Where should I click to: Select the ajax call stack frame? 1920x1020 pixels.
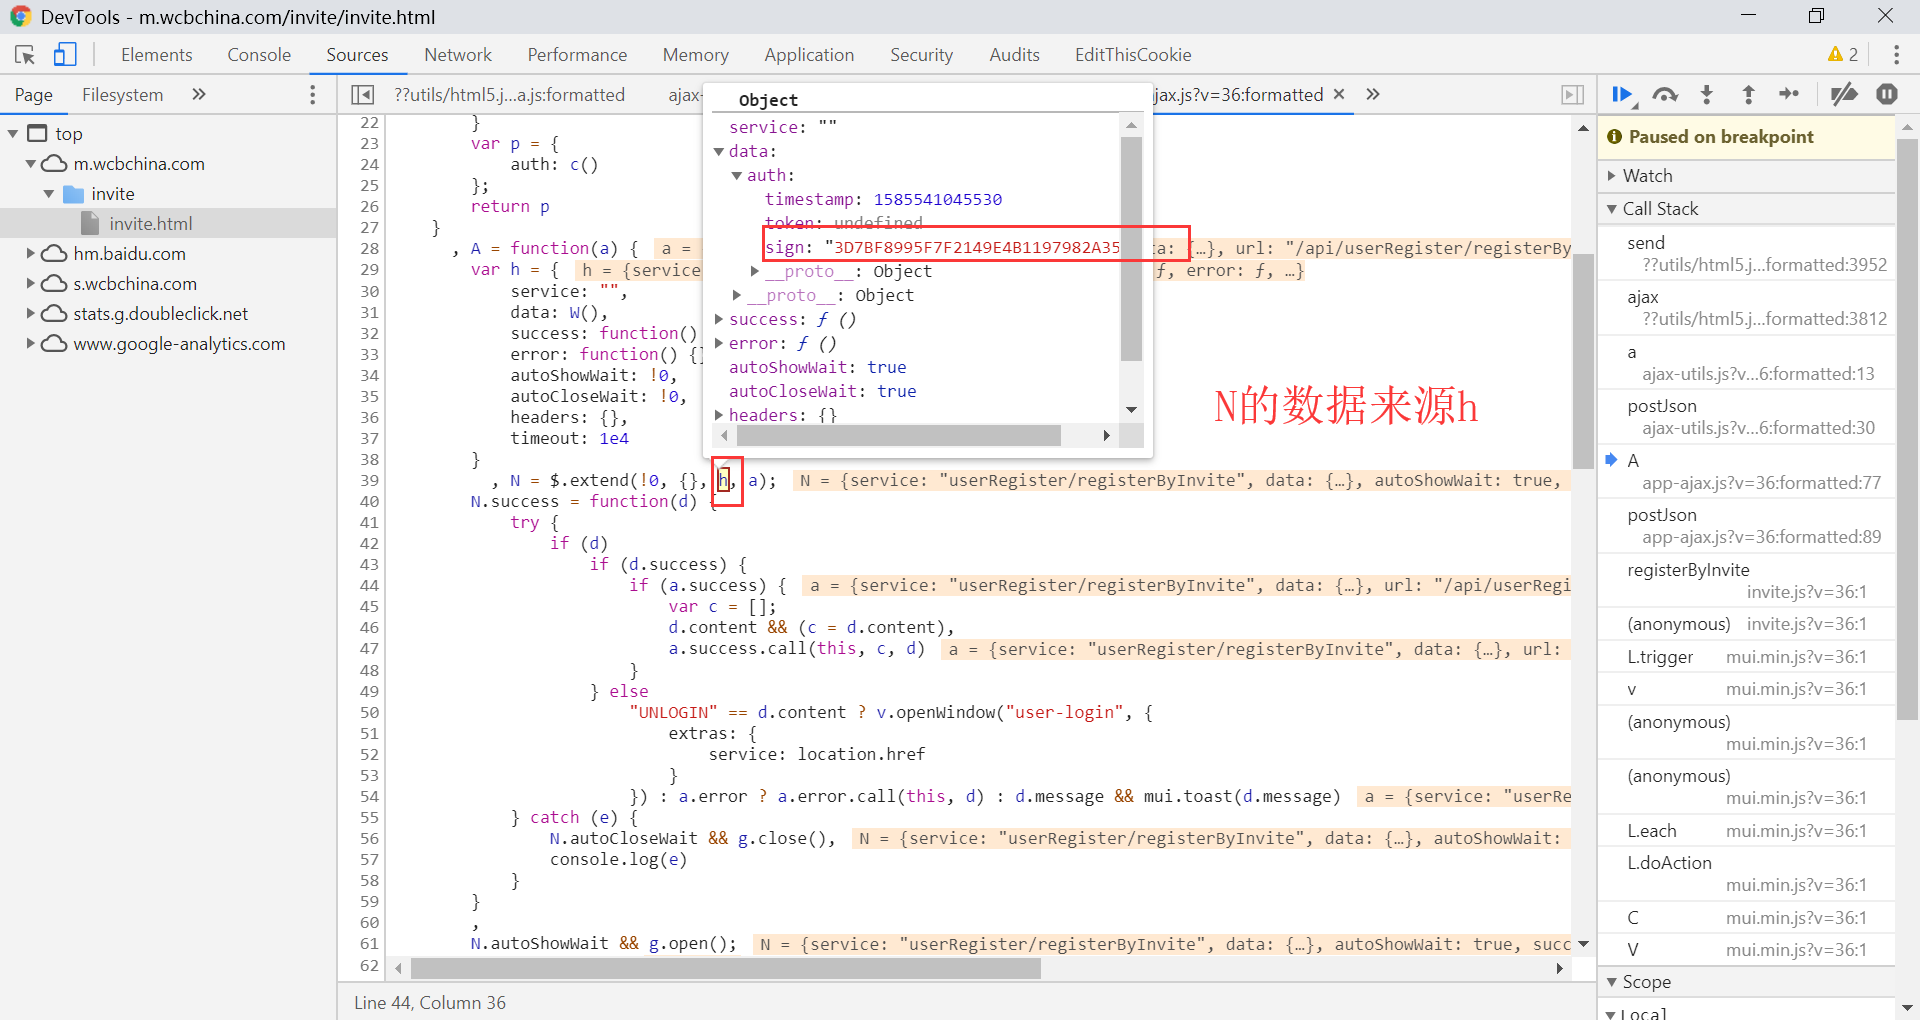pos(1746,308)
